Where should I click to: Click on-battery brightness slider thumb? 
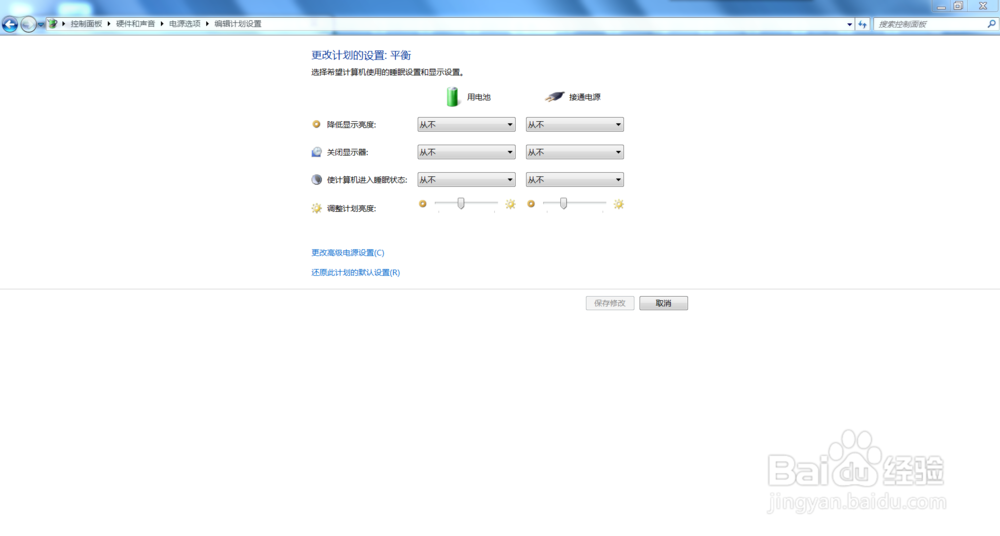pos(460,204)
